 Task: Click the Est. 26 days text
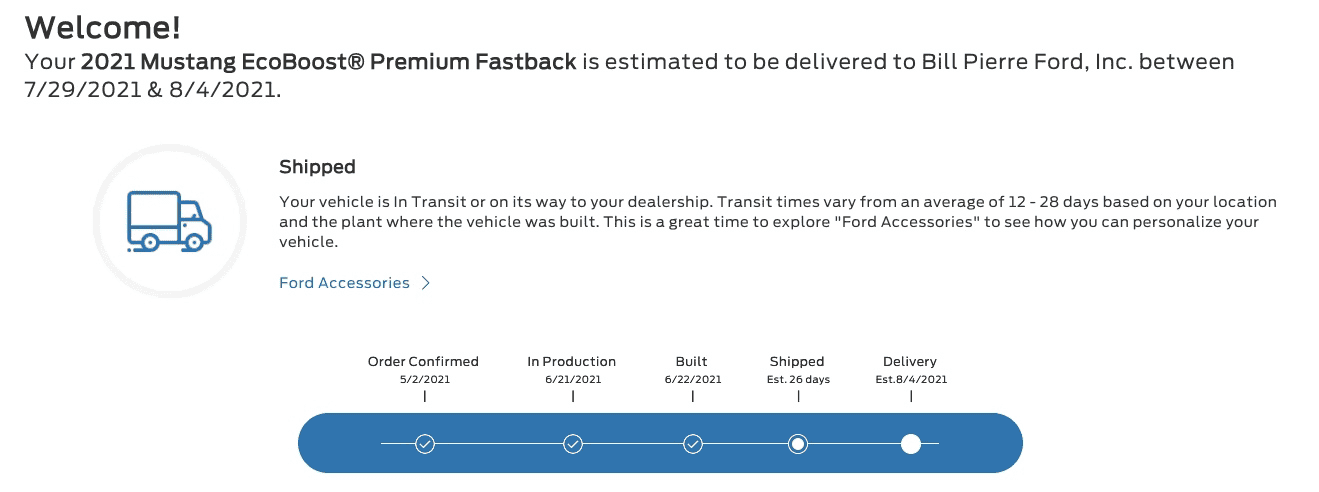798,380
